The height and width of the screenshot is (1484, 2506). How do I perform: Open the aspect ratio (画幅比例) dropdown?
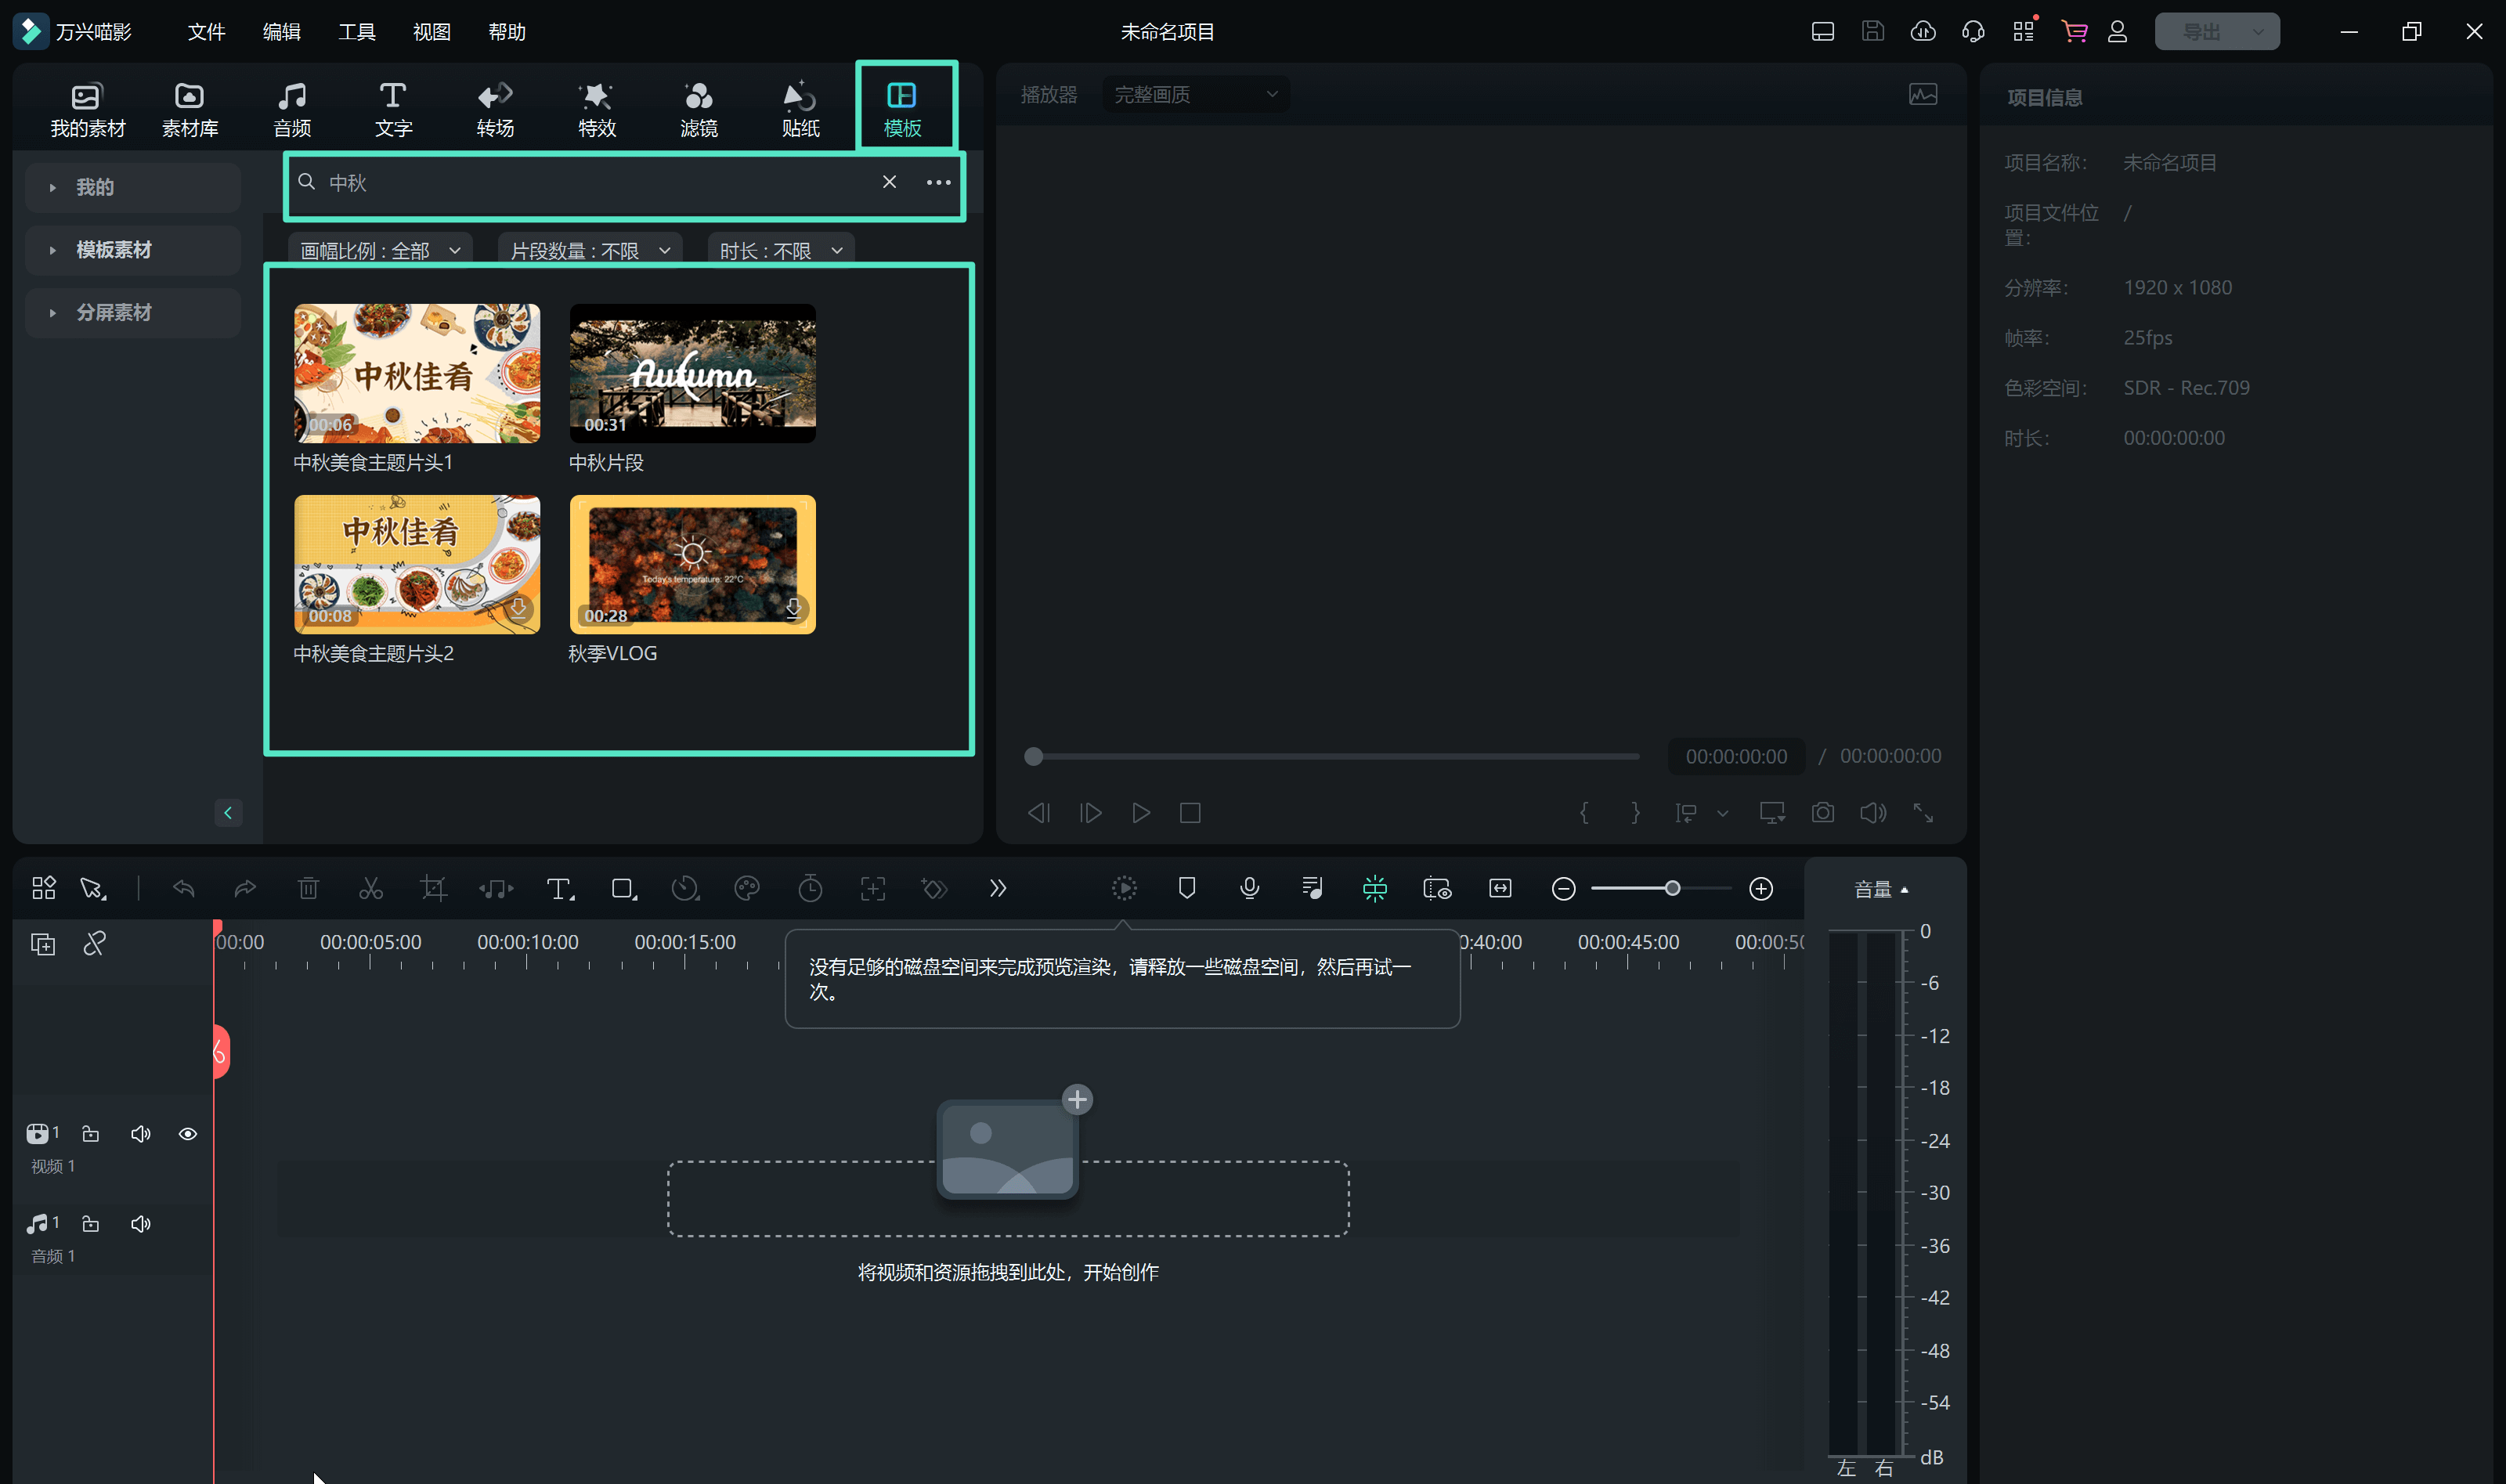(x=380, y=250)
